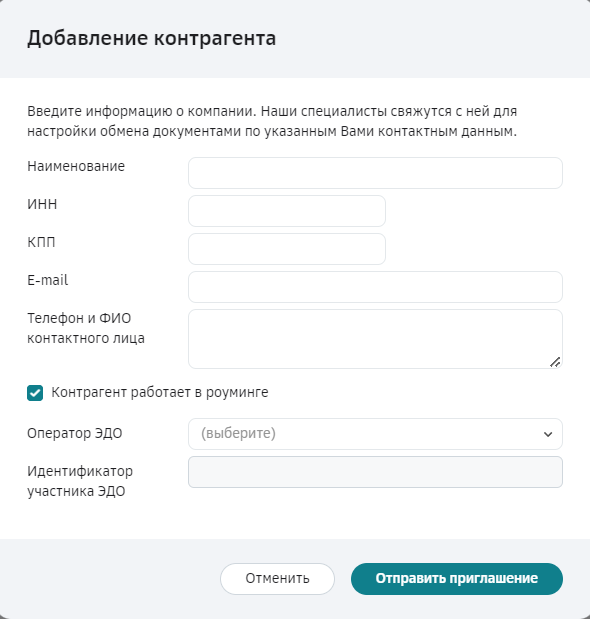The height and width of the screenshot is (619, 590).
Task: Submit via Отправить приглашение button
Action: click(x=457, y=578)
